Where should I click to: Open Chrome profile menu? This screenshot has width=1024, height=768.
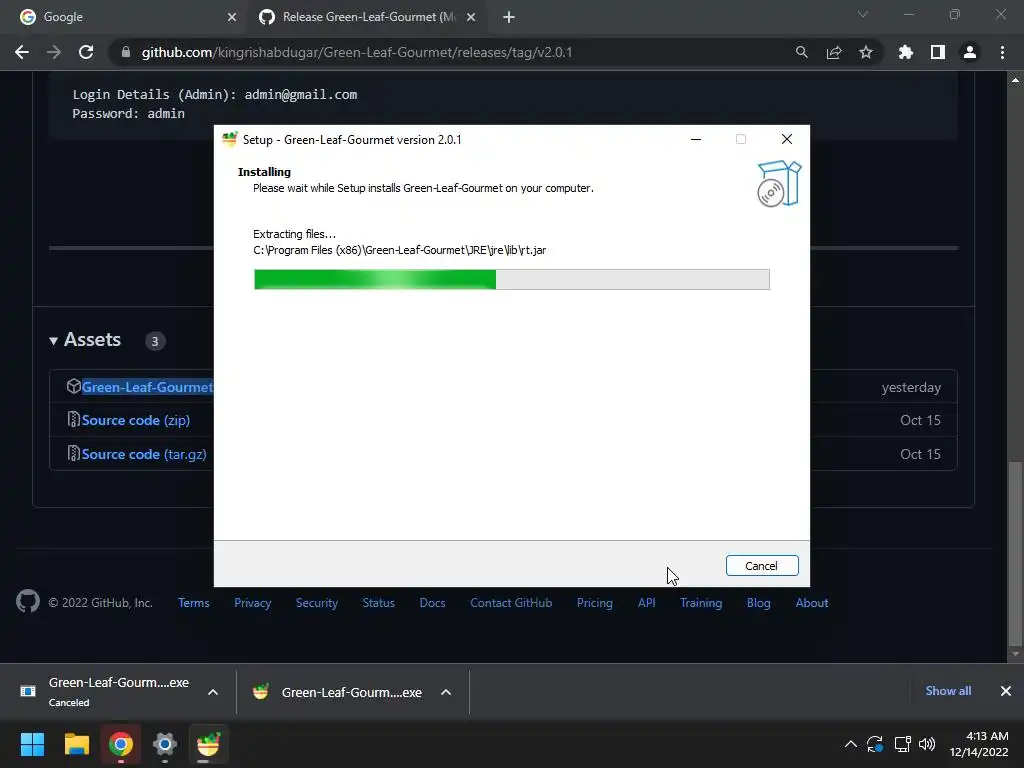(x=969, y=52)
